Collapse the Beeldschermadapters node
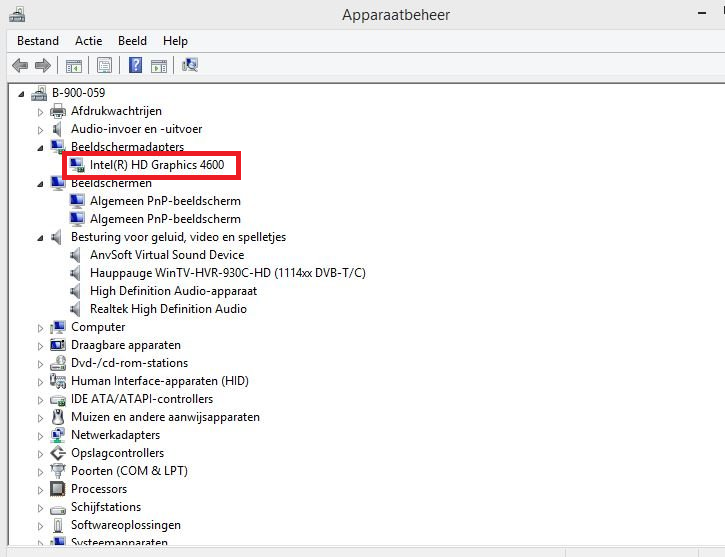Image resolution: width=725 pixels, height=557 pixels. point(40,148)
